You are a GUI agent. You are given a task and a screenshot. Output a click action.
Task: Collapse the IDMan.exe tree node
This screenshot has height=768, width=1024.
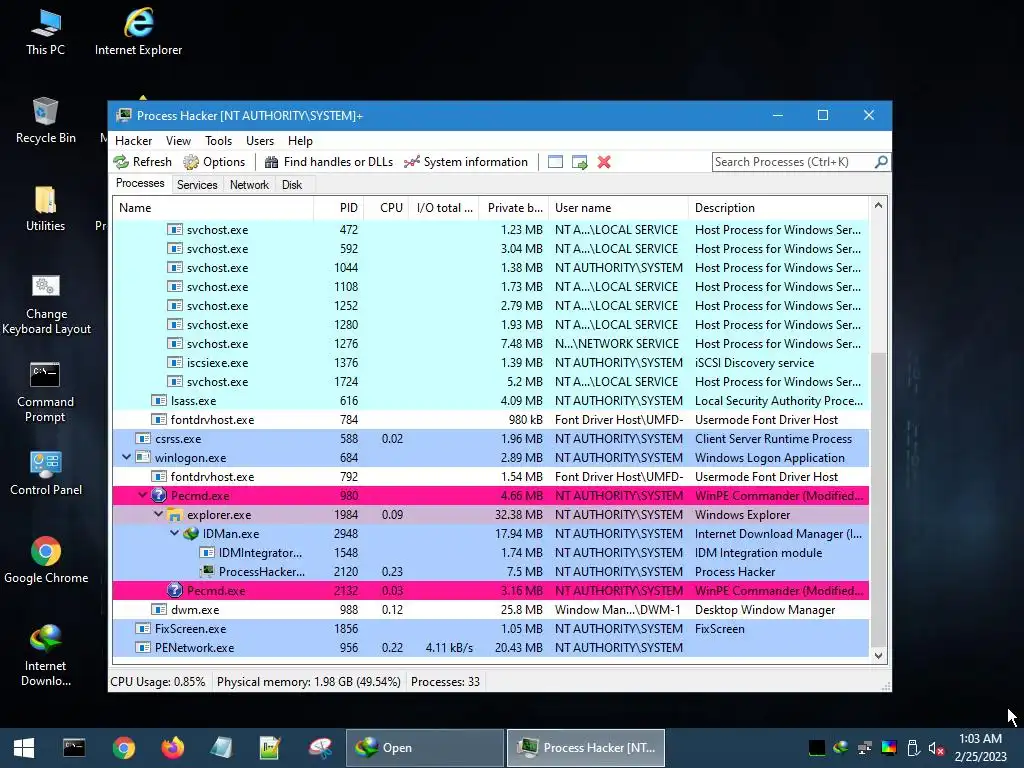pos(174,533)
